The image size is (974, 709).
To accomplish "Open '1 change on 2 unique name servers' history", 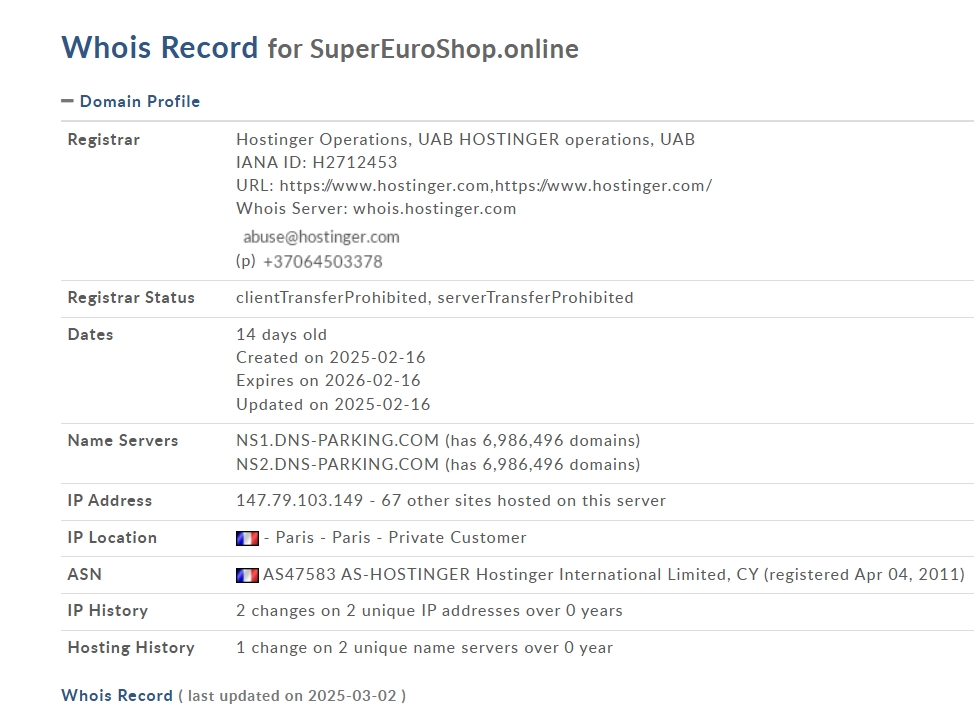I will tap(424, 647).
